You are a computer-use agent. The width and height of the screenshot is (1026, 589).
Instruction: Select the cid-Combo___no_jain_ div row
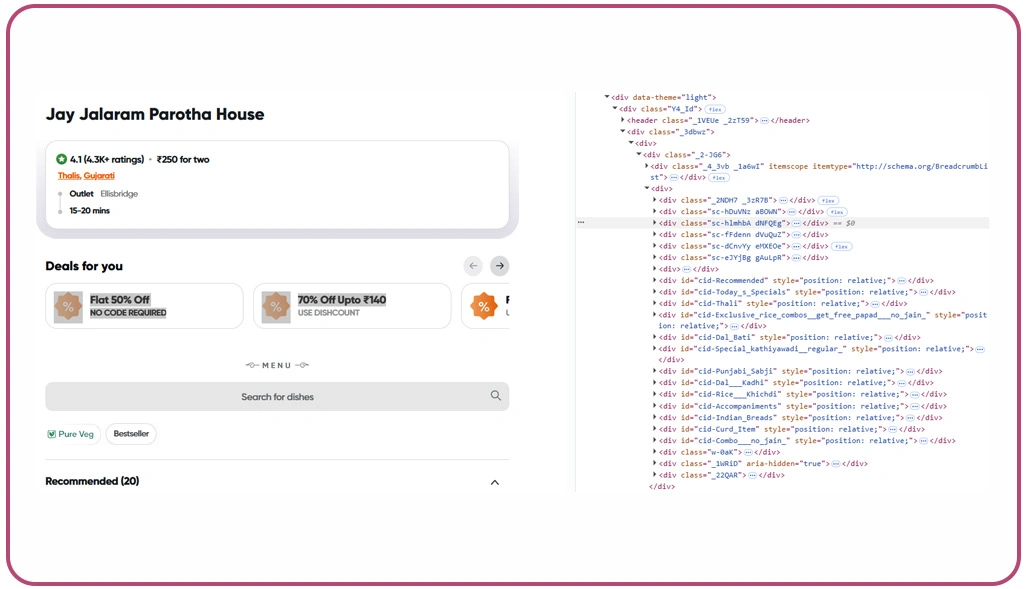(x=807, y=441)
